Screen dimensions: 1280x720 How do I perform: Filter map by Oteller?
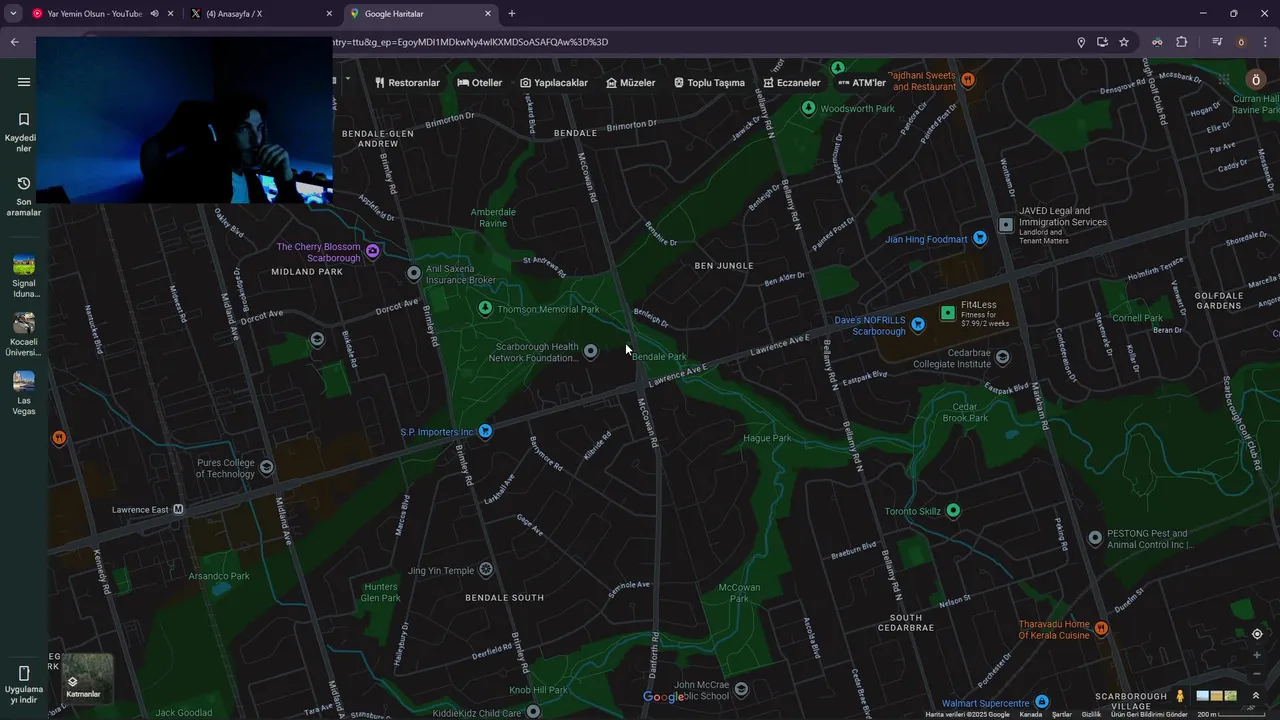pyautogui.click(x=480, y=83)
